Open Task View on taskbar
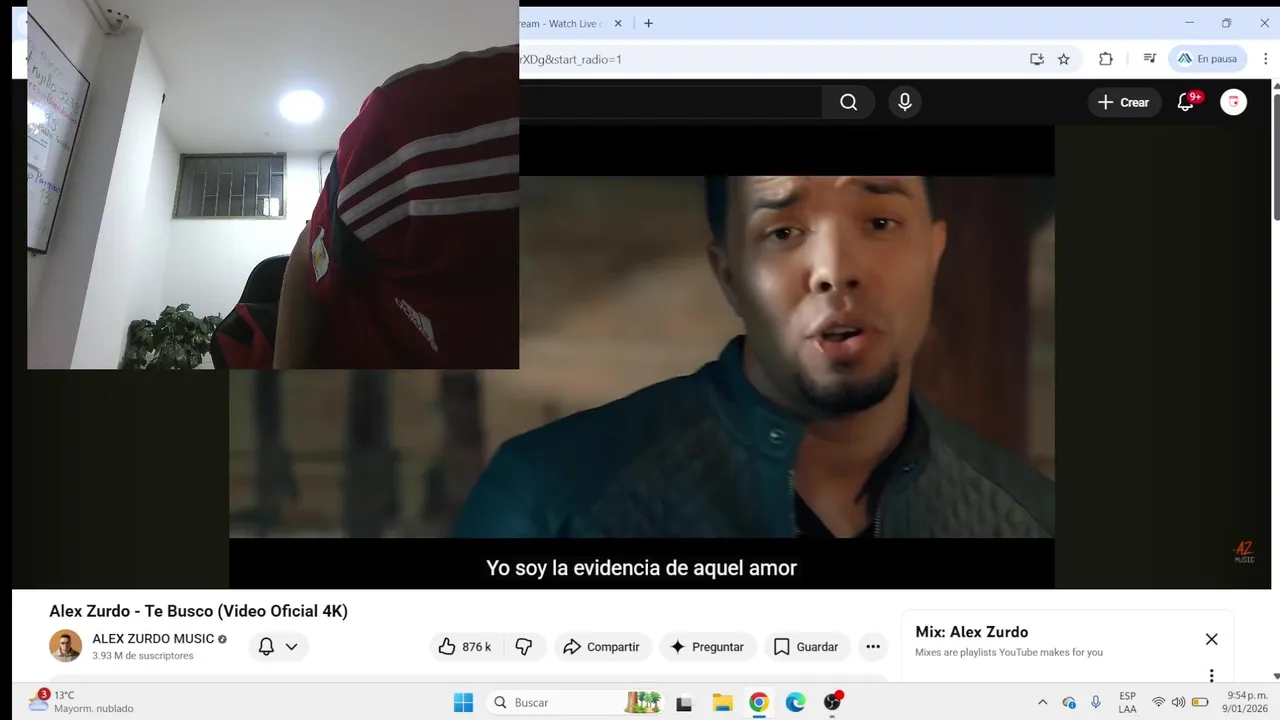The height and width of the screenshot is (720, 1280). point(684,703)
